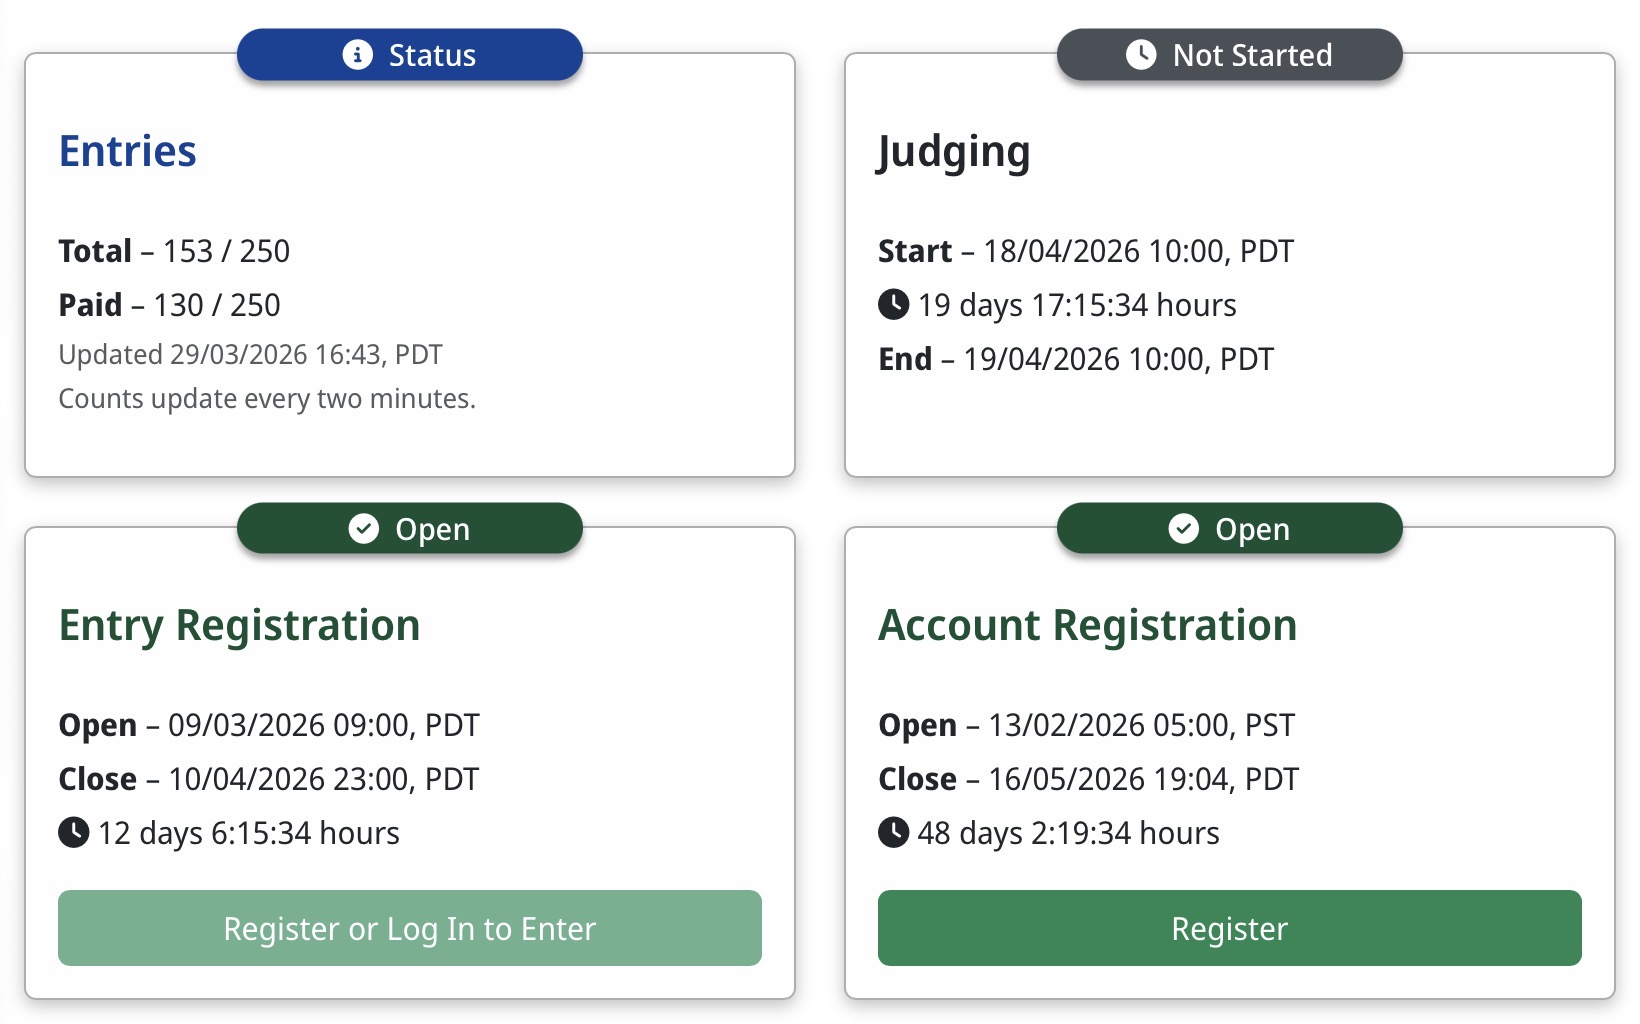
Task: Click the Account Registration heading
Action: point(1087,625)
